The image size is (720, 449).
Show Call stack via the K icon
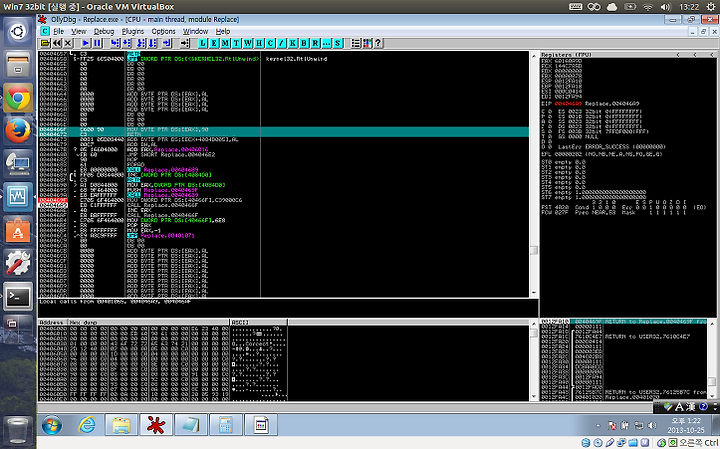coord(293,43)
